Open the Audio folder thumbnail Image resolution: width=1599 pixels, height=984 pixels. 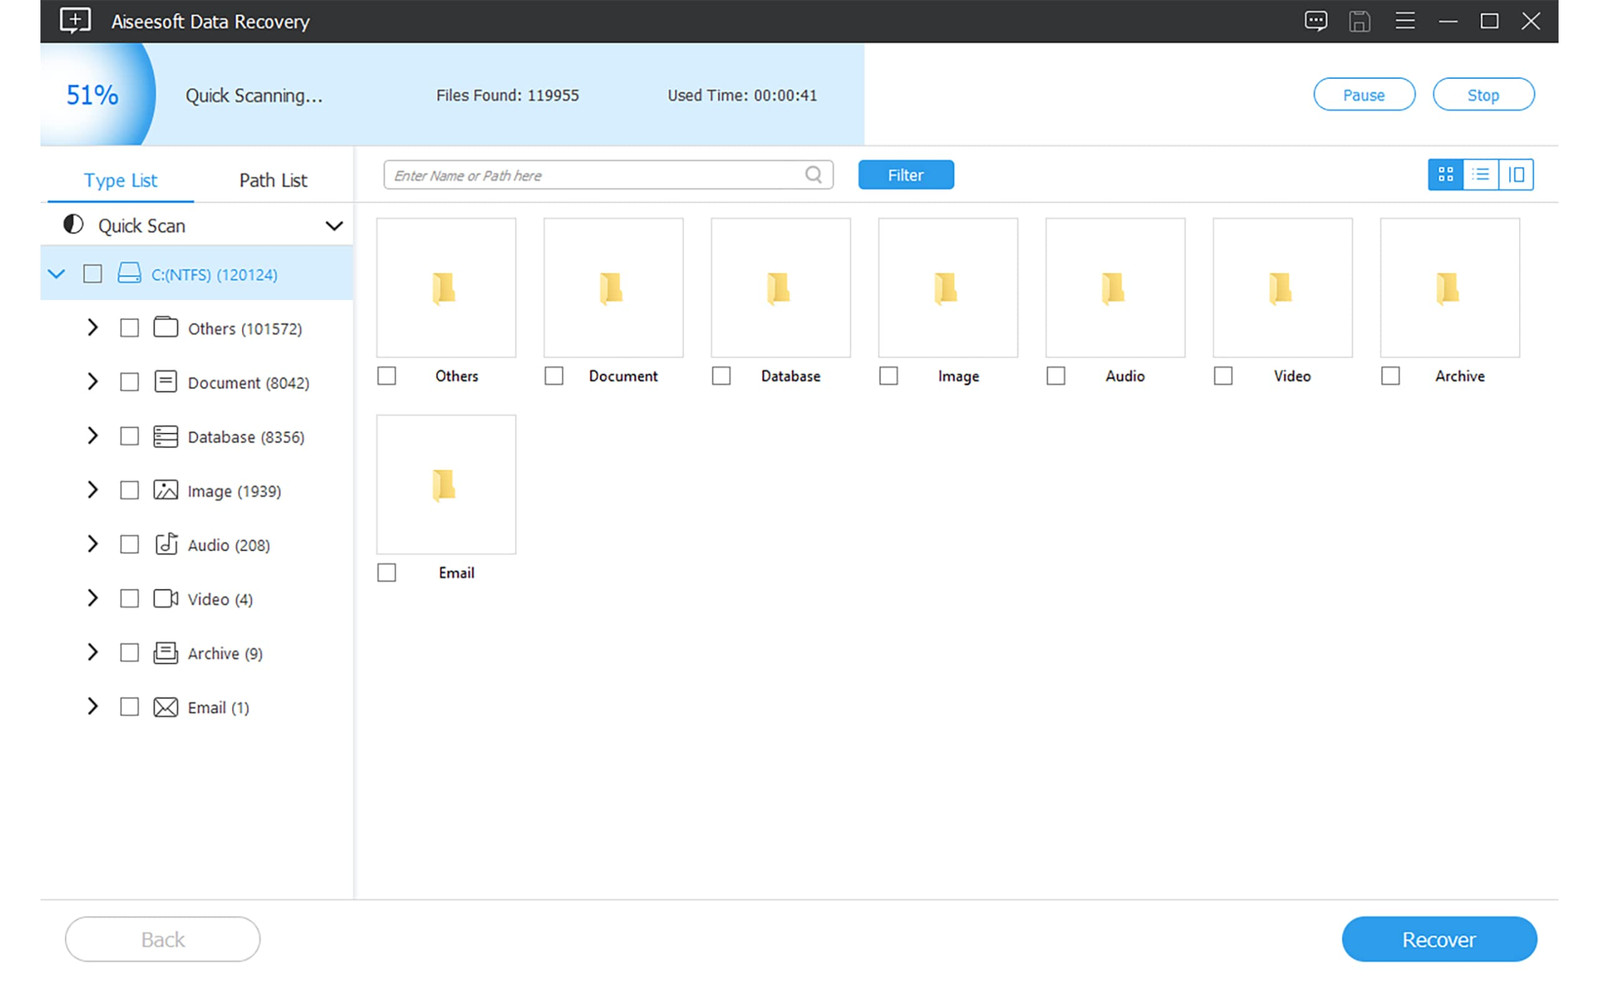coord(1115,288)
